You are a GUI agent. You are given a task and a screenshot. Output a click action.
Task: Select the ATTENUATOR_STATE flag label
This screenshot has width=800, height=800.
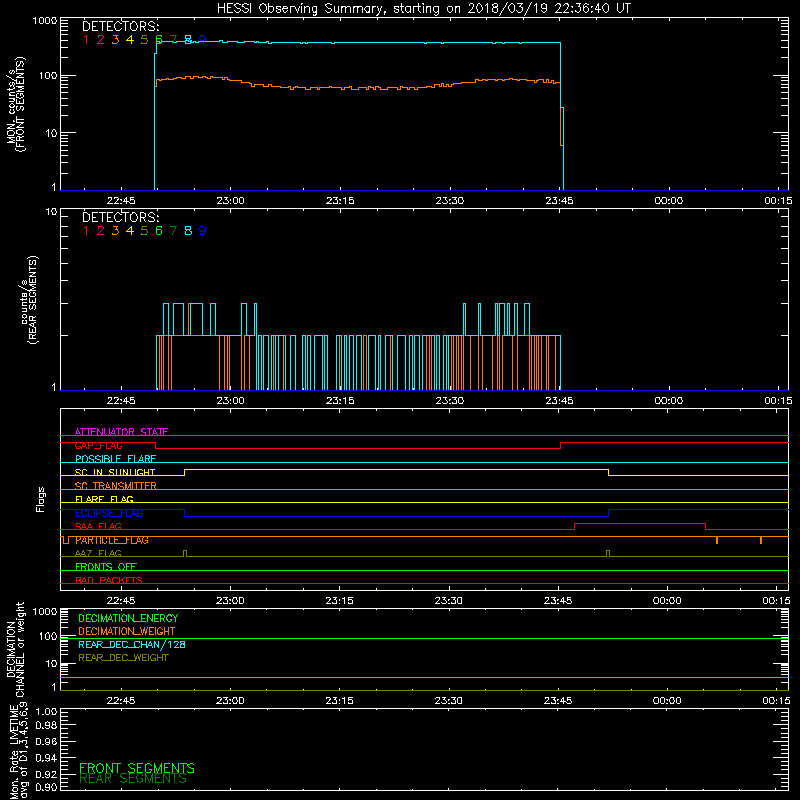tap(121, 432)
